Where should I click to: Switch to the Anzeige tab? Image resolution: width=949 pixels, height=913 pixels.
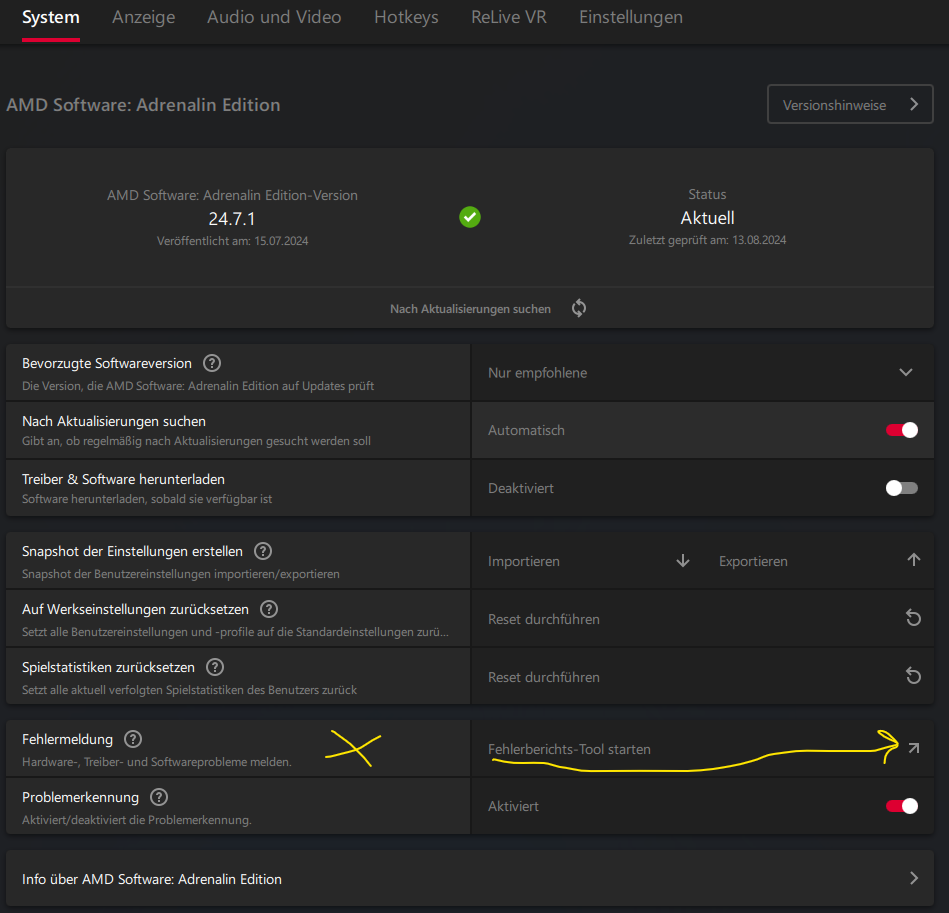pos(143,18)
